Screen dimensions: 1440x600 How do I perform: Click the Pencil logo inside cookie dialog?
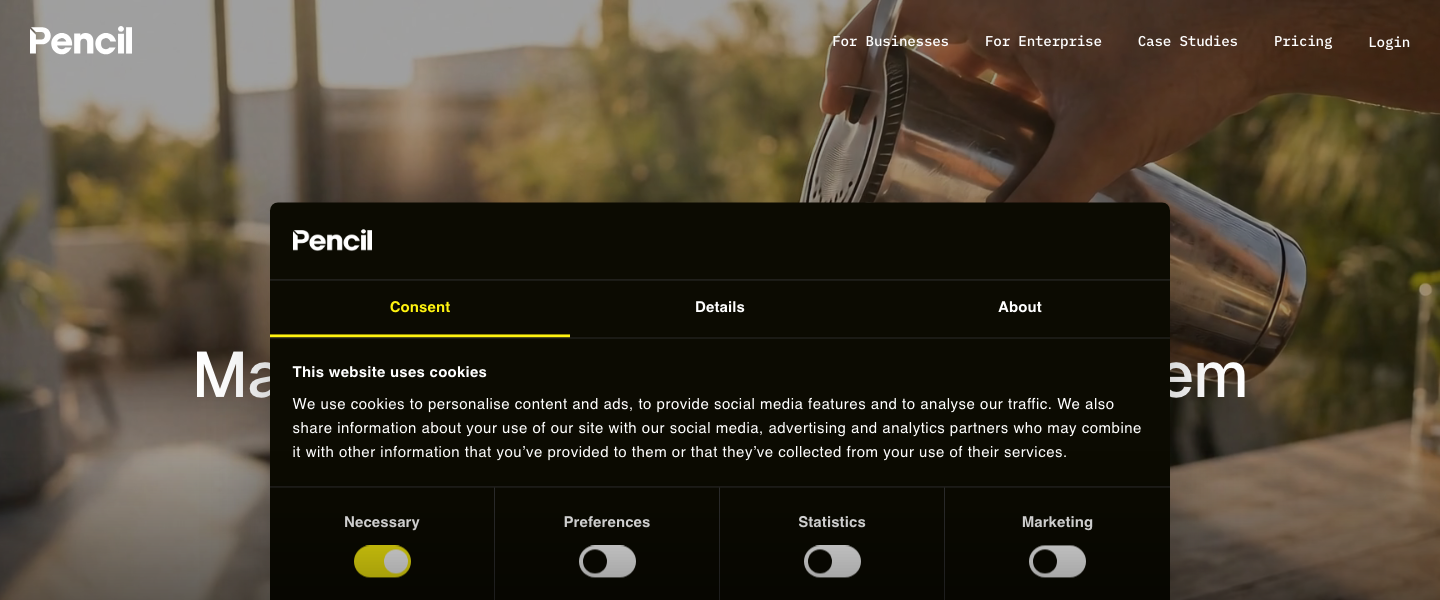tap(332, 240)
